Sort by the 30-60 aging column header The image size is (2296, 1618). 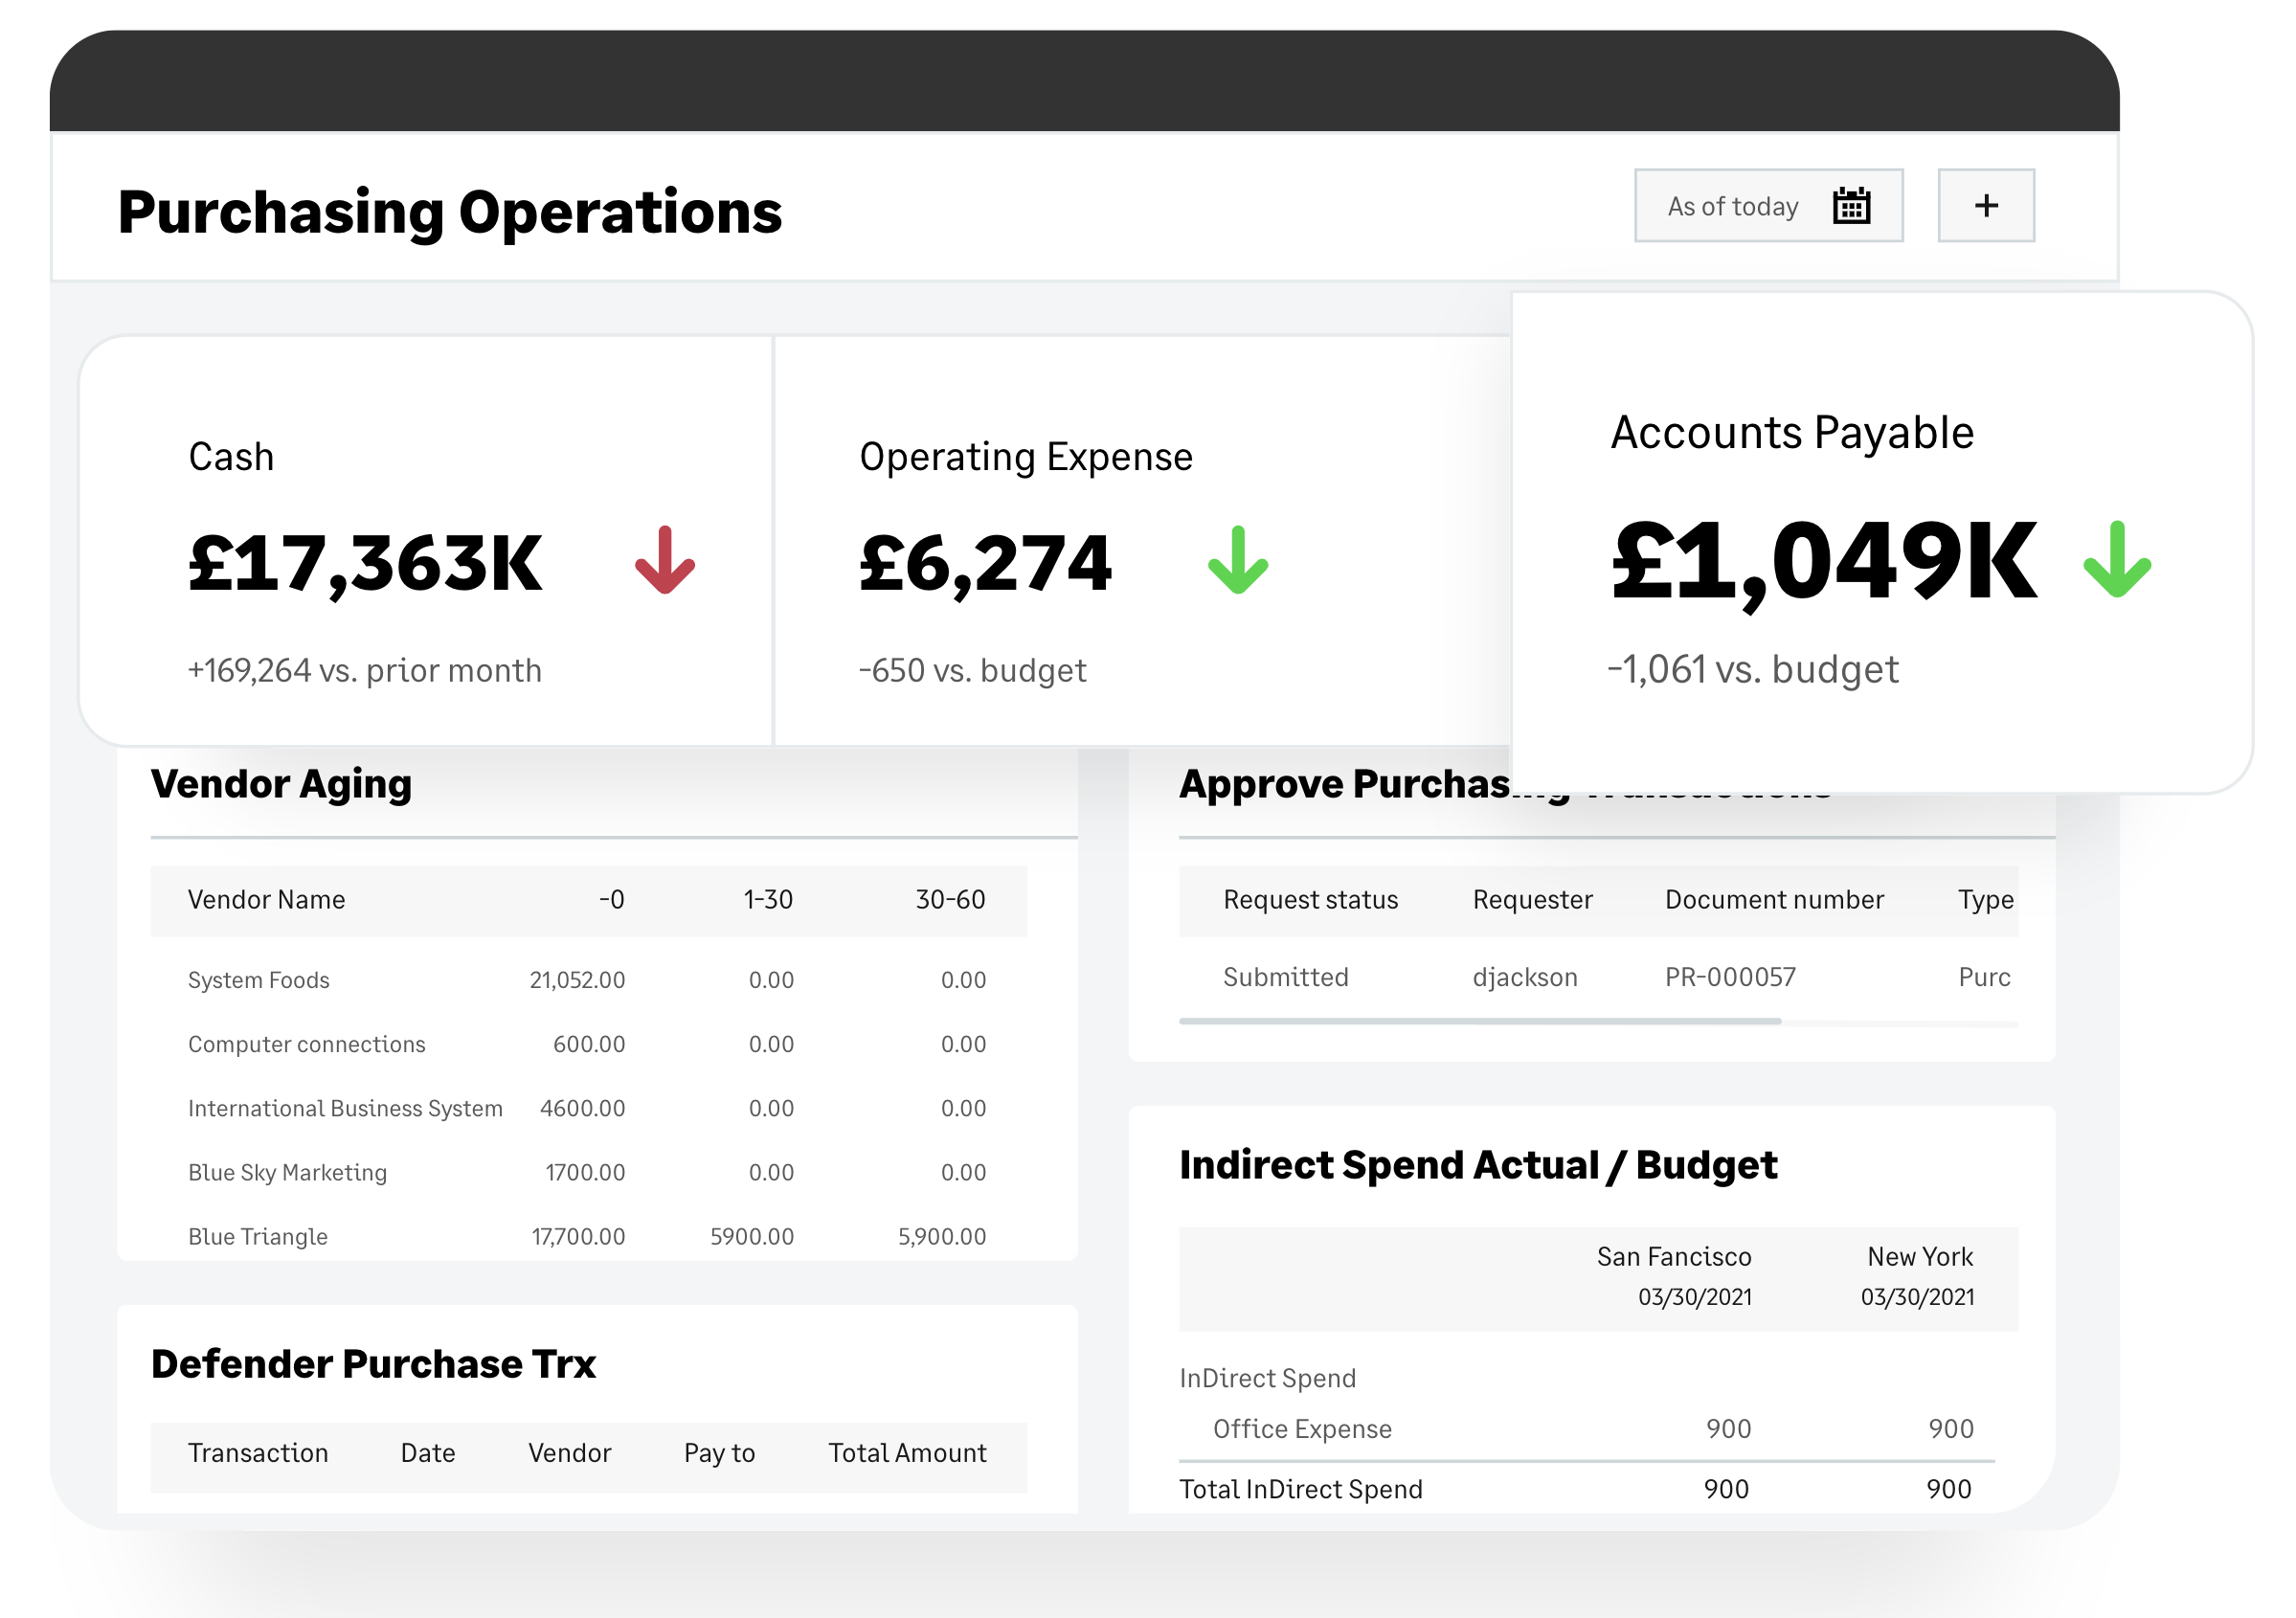[x=950, y=900]
